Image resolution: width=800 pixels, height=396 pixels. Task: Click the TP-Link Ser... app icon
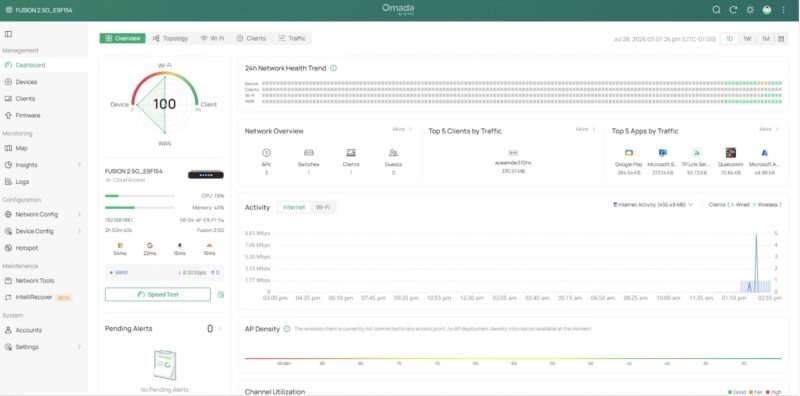pos(696,153)
